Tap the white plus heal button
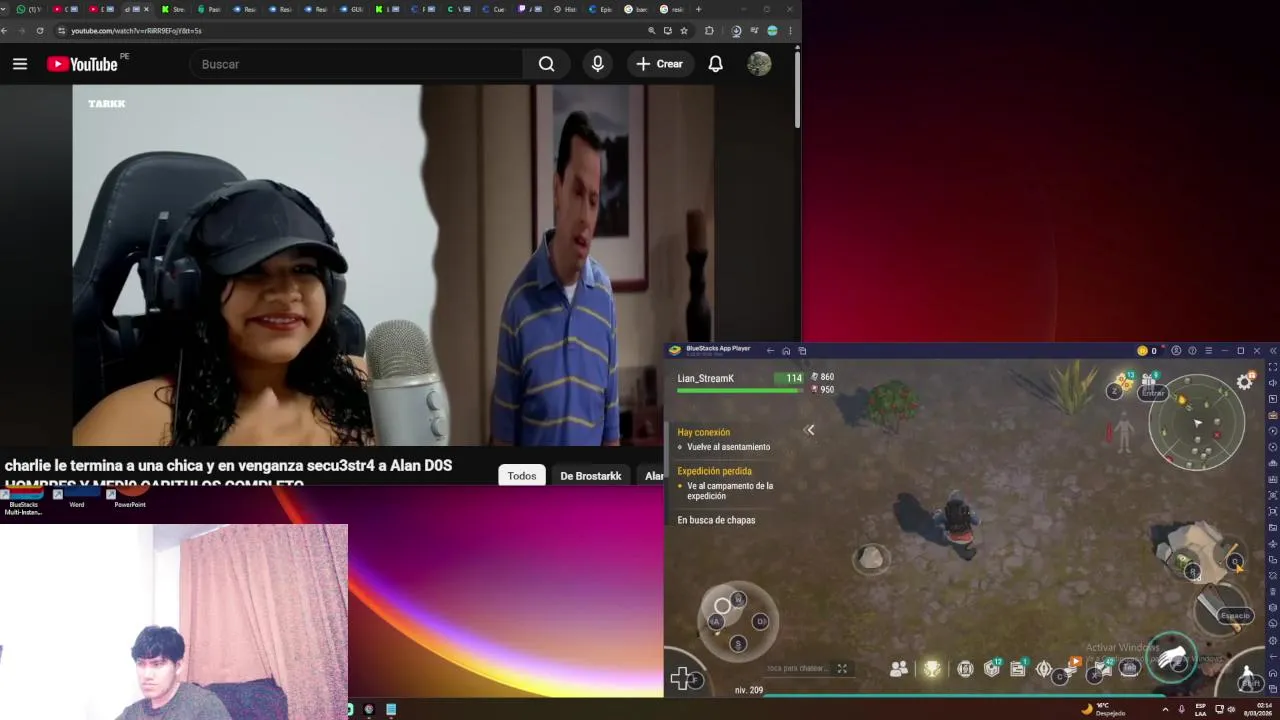The height and width of the screenshot is (720, 1280). (x=680, y=679)
